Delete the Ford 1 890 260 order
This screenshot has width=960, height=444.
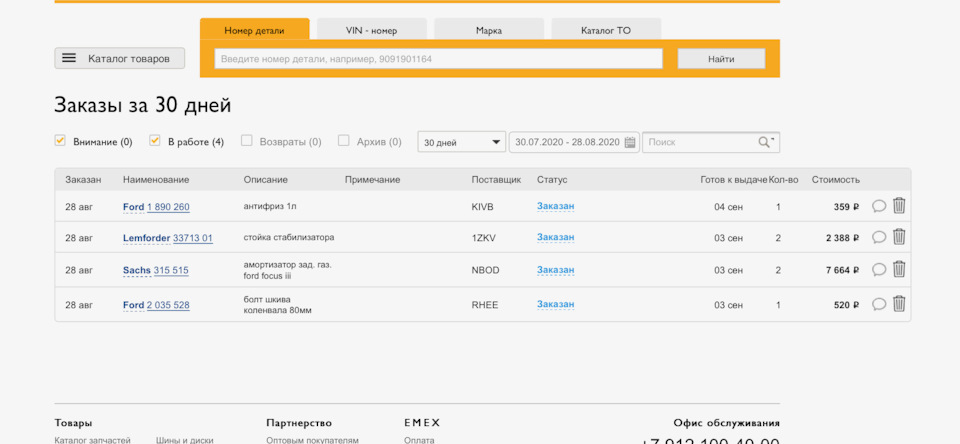click(x=899, y=206)
